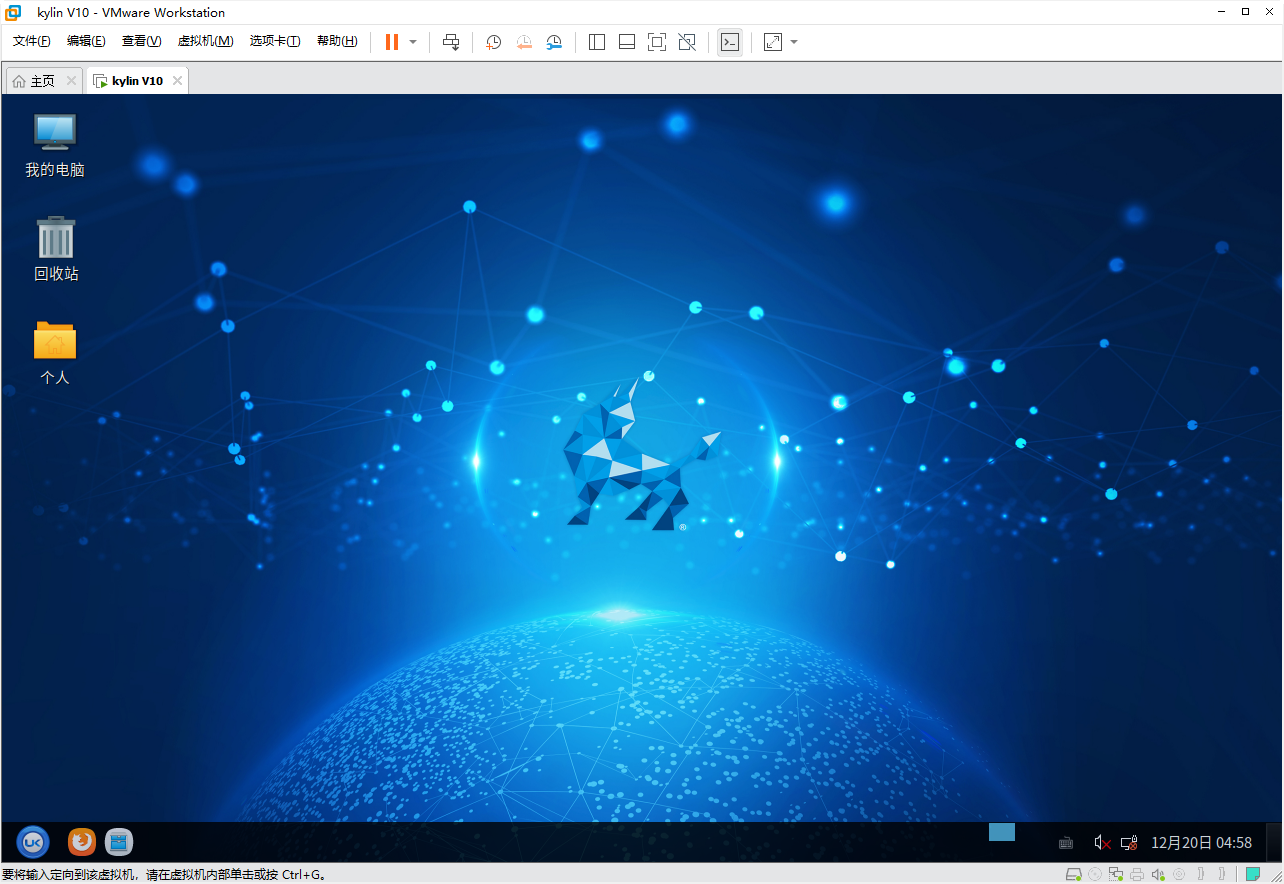The height and width of the screenshot is (884, 1284).
Task: Open the 查看(V) menu
Action: click(141, 41)
